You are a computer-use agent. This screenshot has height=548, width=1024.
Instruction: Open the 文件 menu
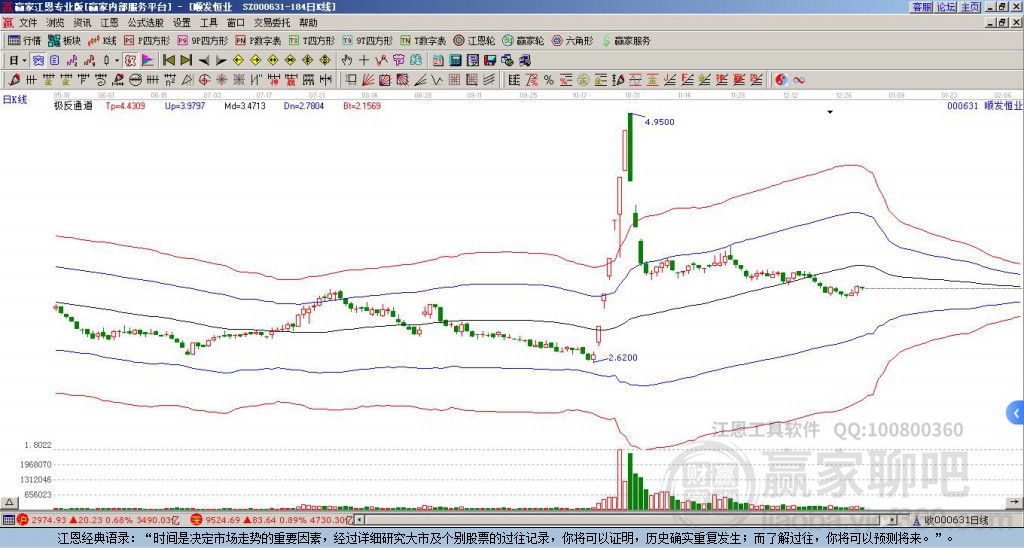click(x=28, y=23)
